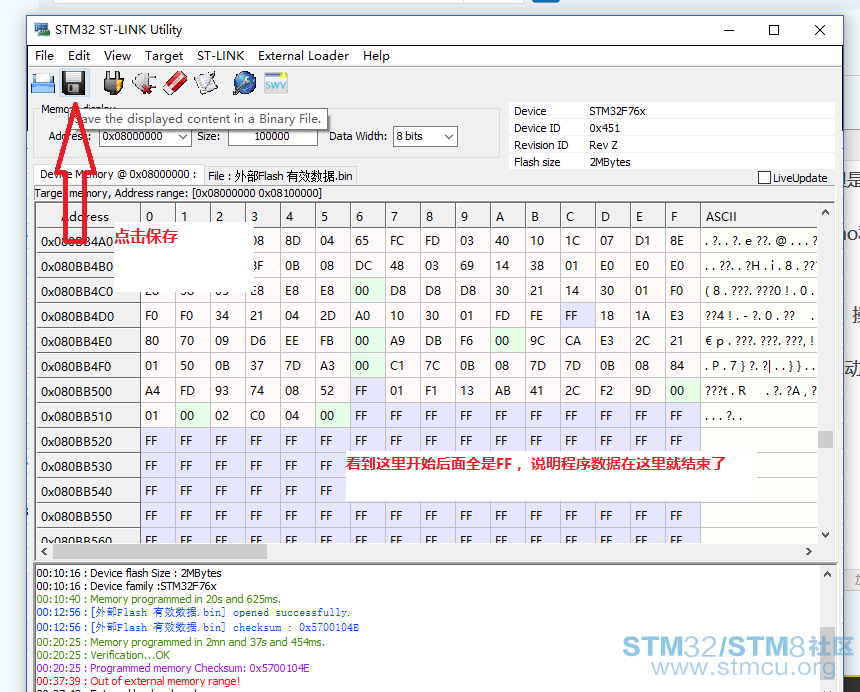This screenshot has width=860, height=692.
Task: Select address row 0x080BB510
Action: [x=88, y=417]
